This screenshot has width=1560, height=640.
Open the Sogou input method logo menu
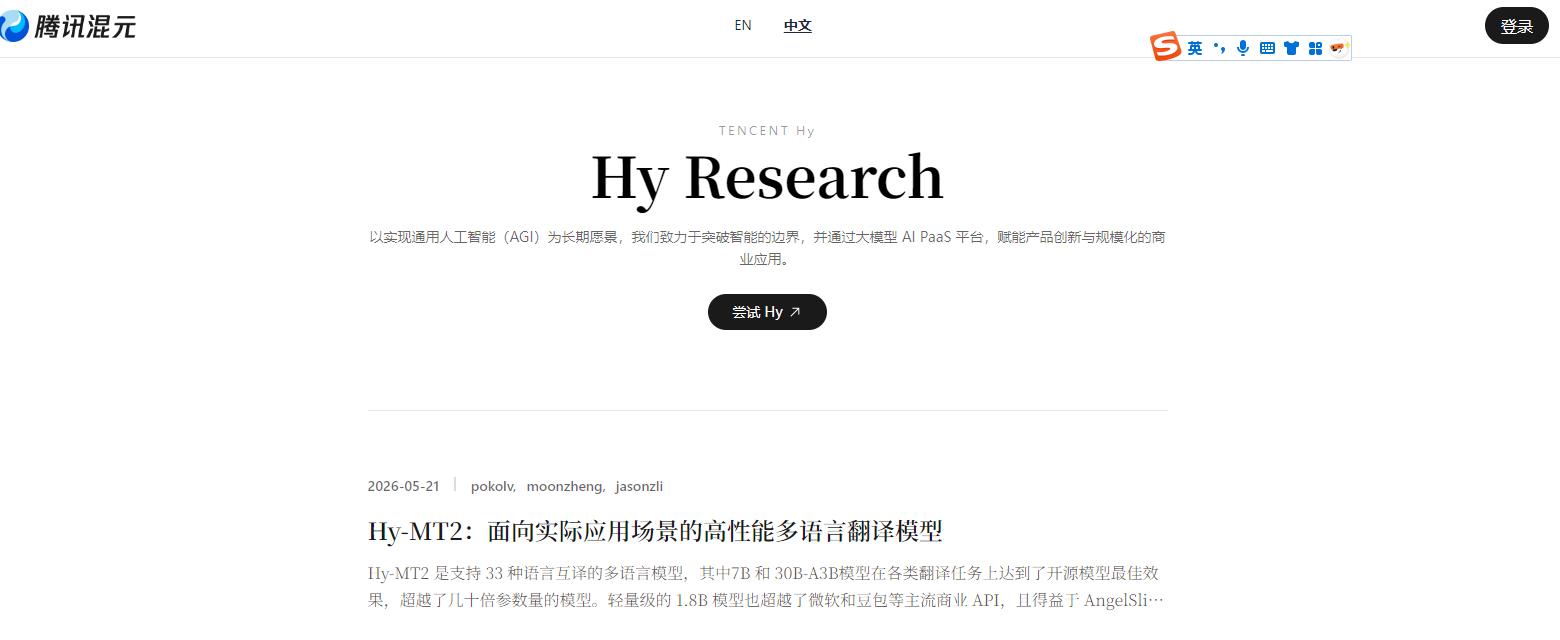point(1165,47)
